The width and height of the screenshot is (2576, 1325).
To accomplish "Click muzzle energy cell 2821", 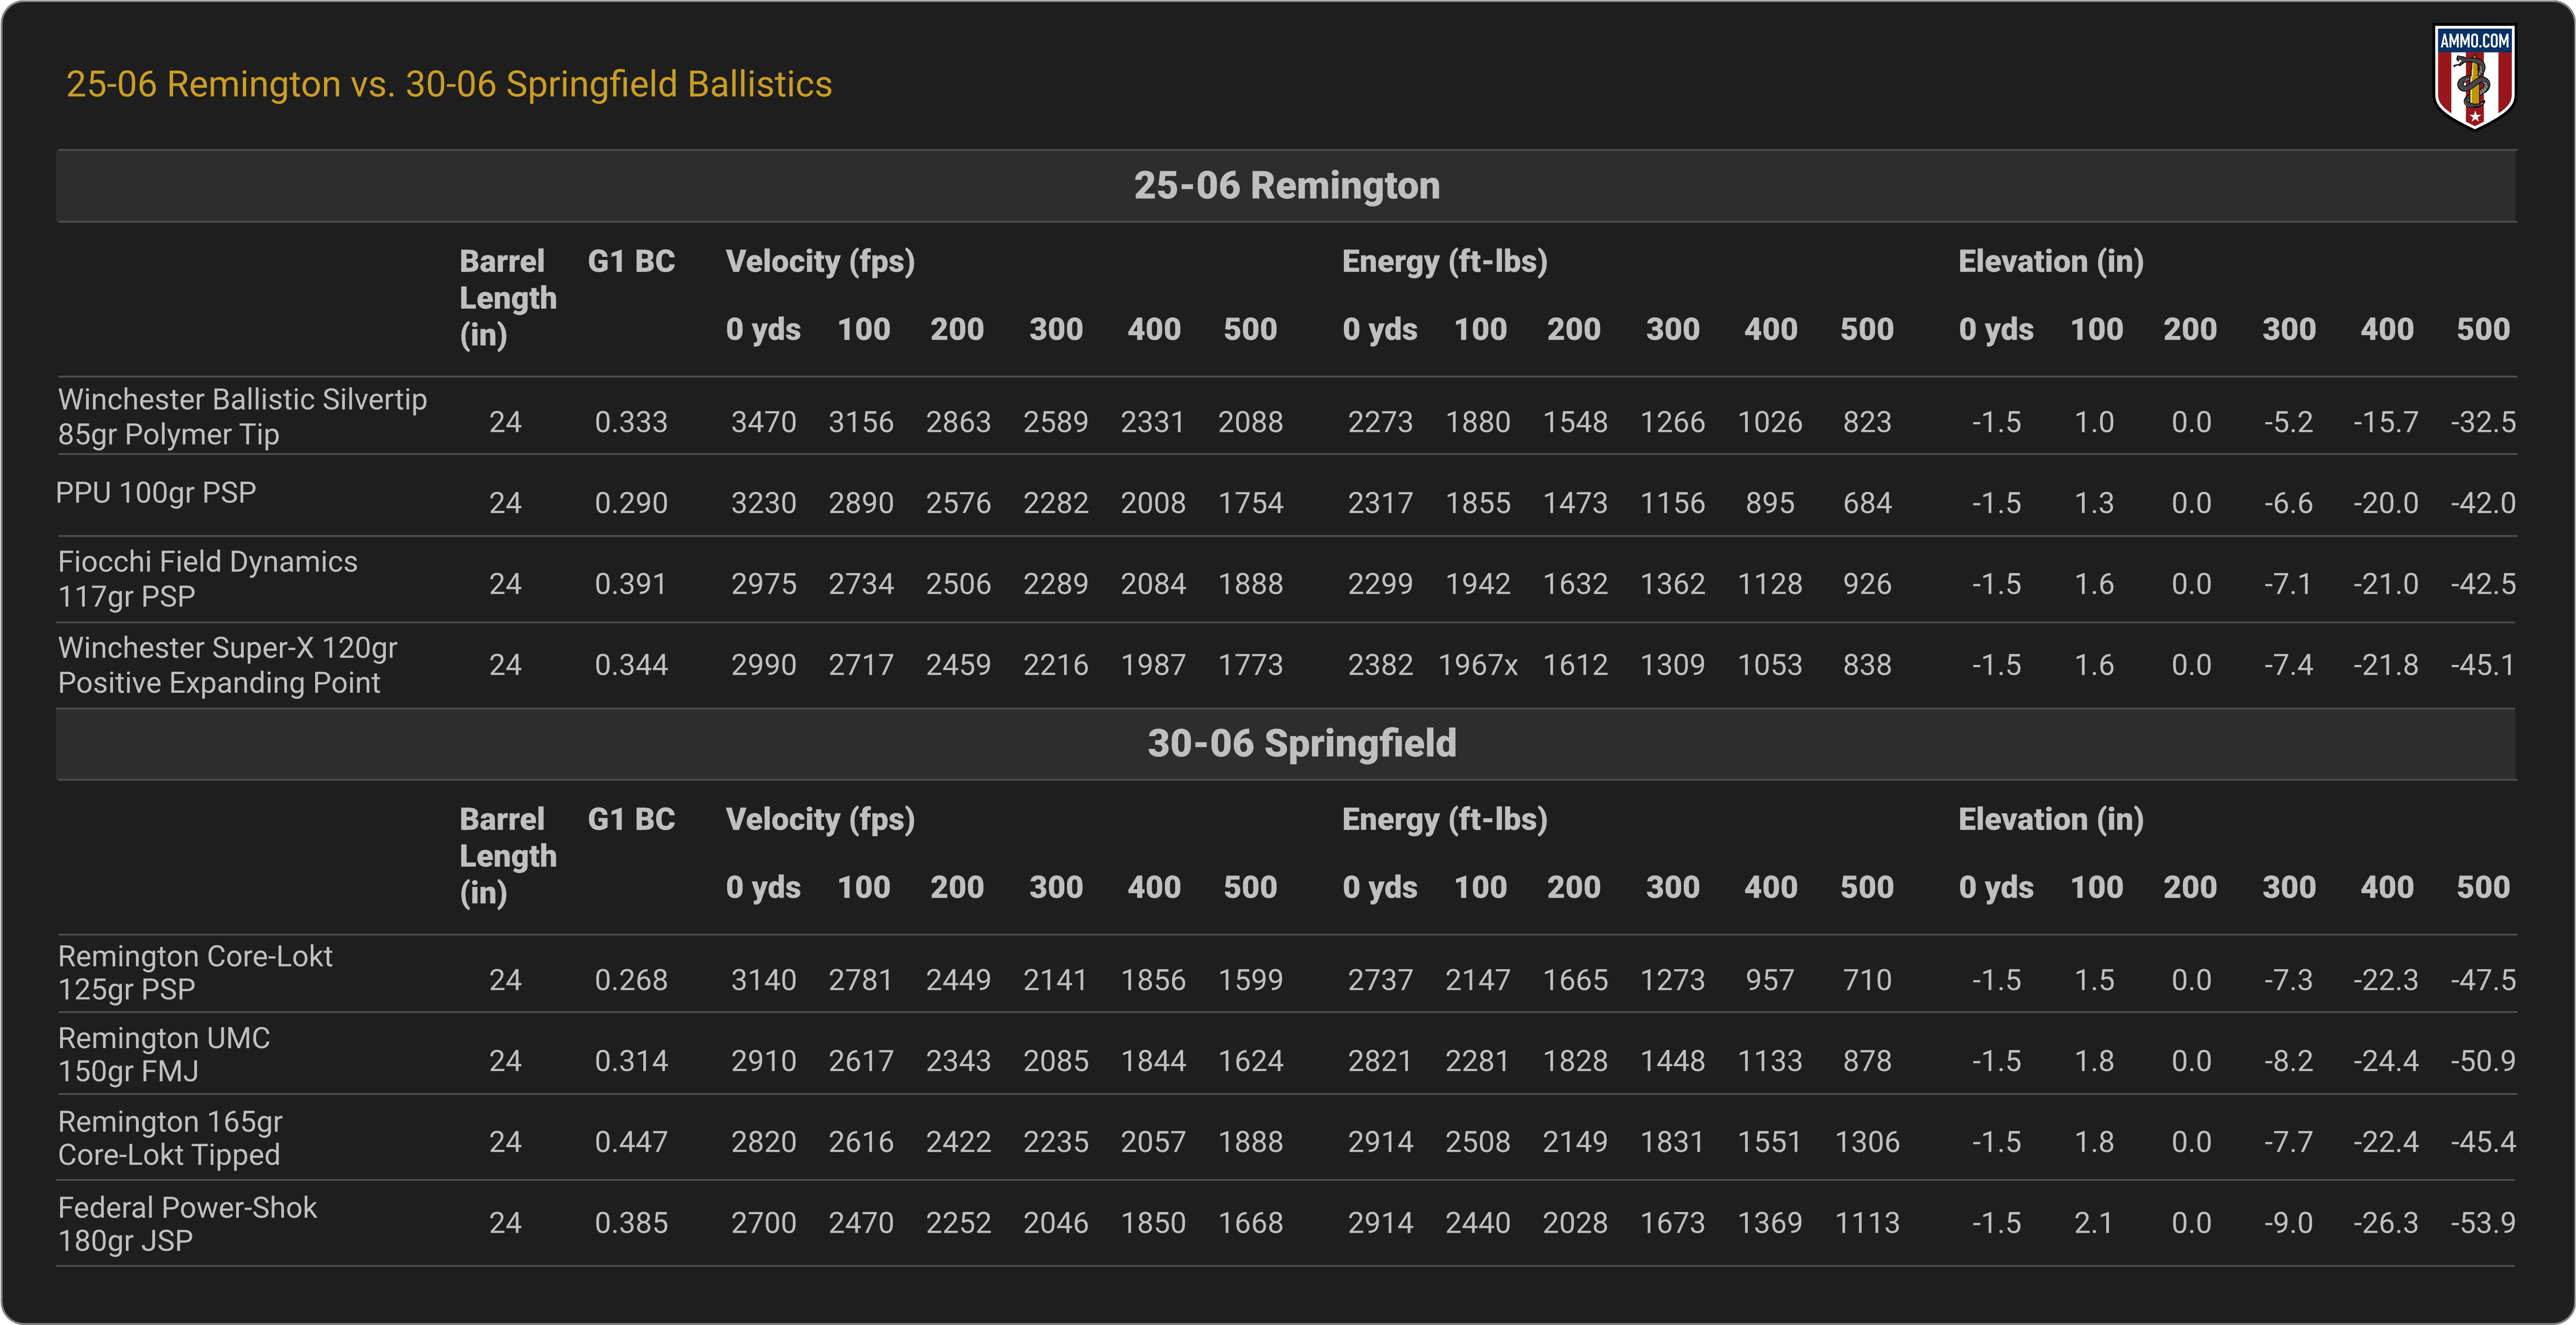I will [1380, 1061].
